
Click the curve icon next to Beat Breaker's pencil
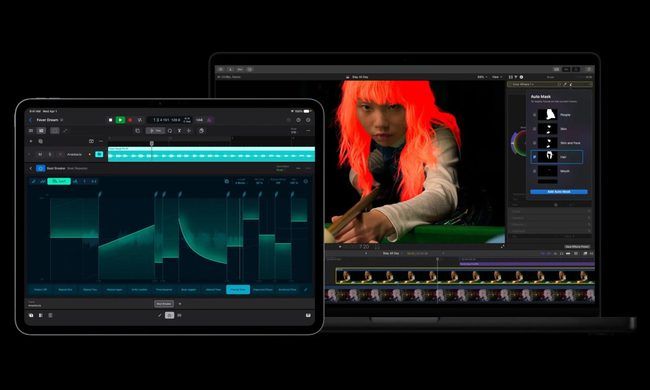click(42, 181)
